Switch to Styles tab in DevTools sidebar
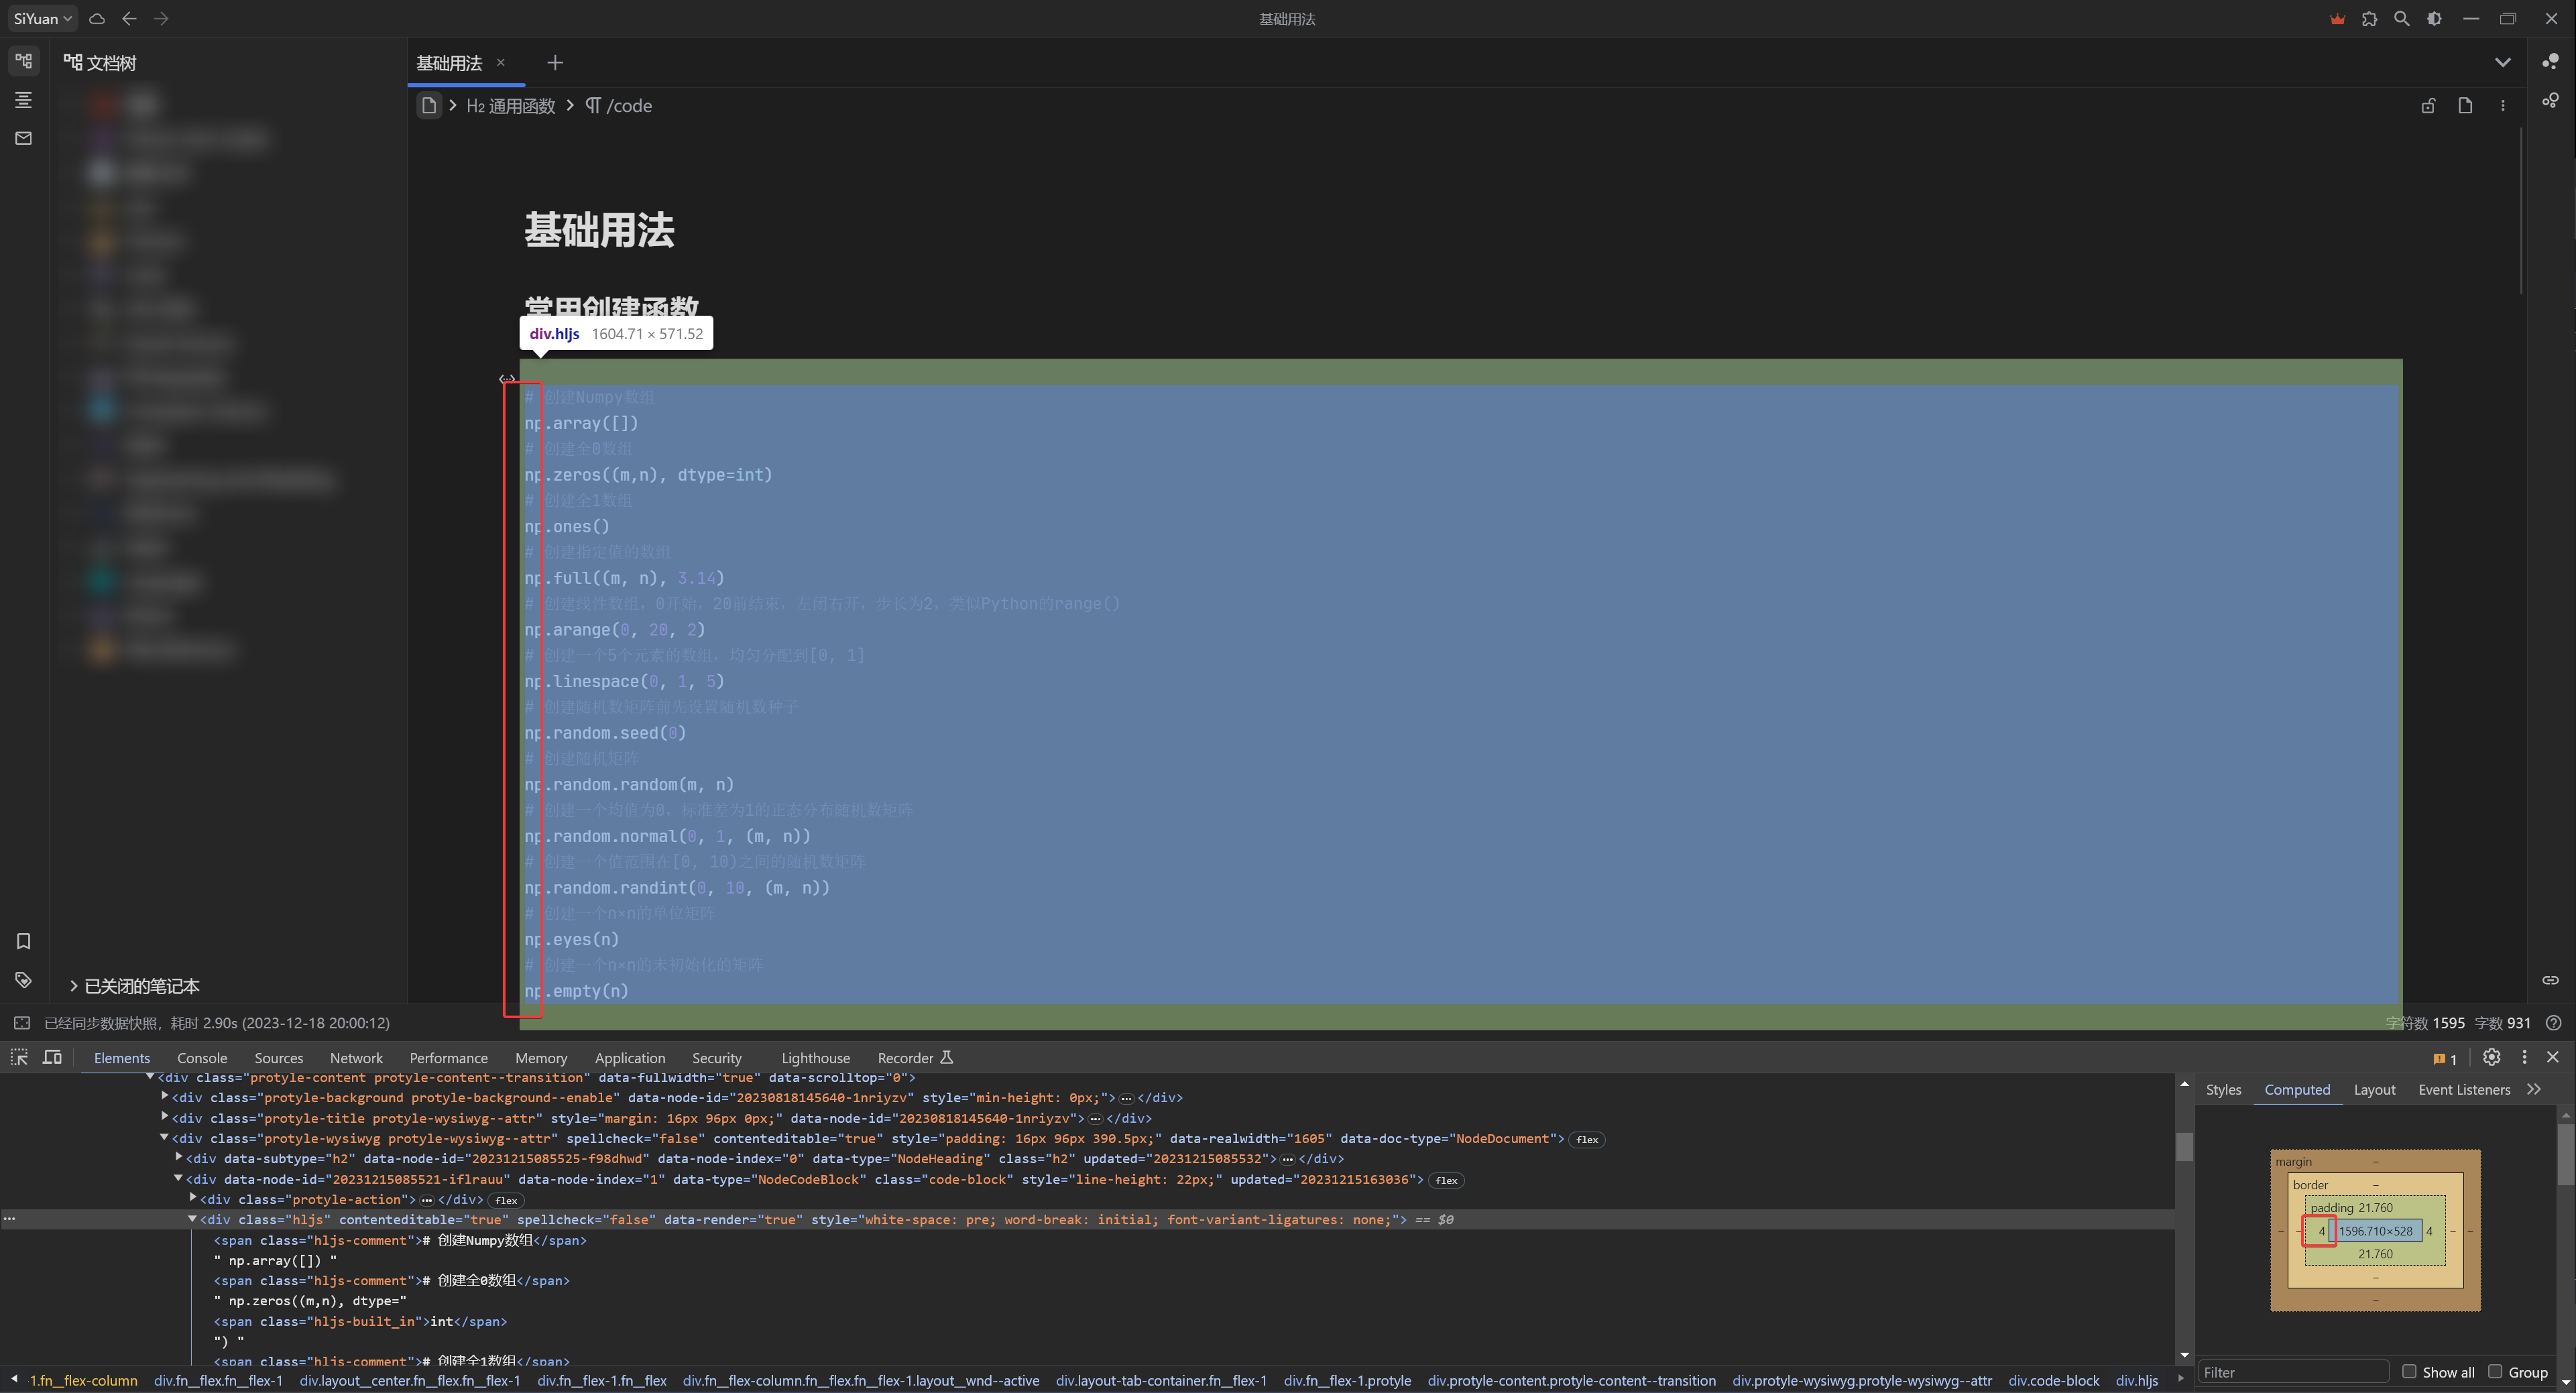This screenshot has height=1393, width=2576. 2223,1090
